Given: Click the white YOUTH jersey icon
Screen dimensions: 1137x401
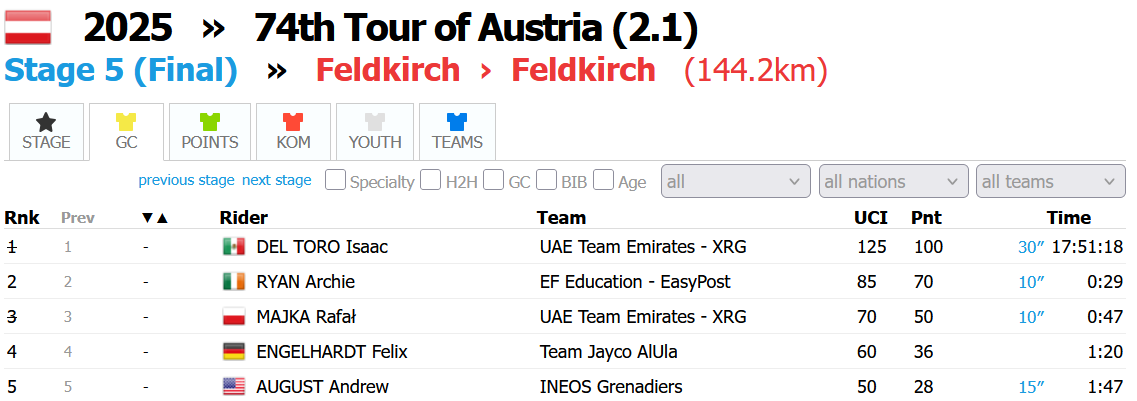Looking at the screenshot, I should click(375, 123).
